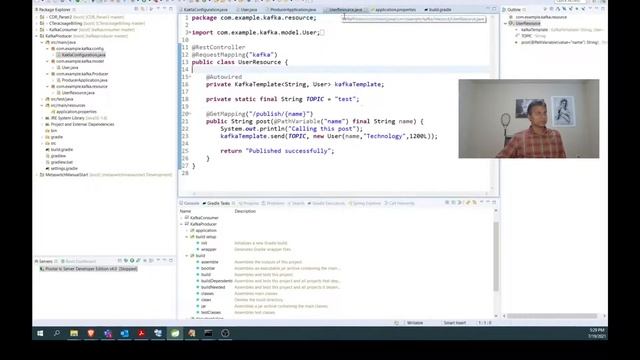Collapse the com.example.kafka.config package
Viewport: 640px width, 360px height.
pyautogui.click(x=47, y=49)
